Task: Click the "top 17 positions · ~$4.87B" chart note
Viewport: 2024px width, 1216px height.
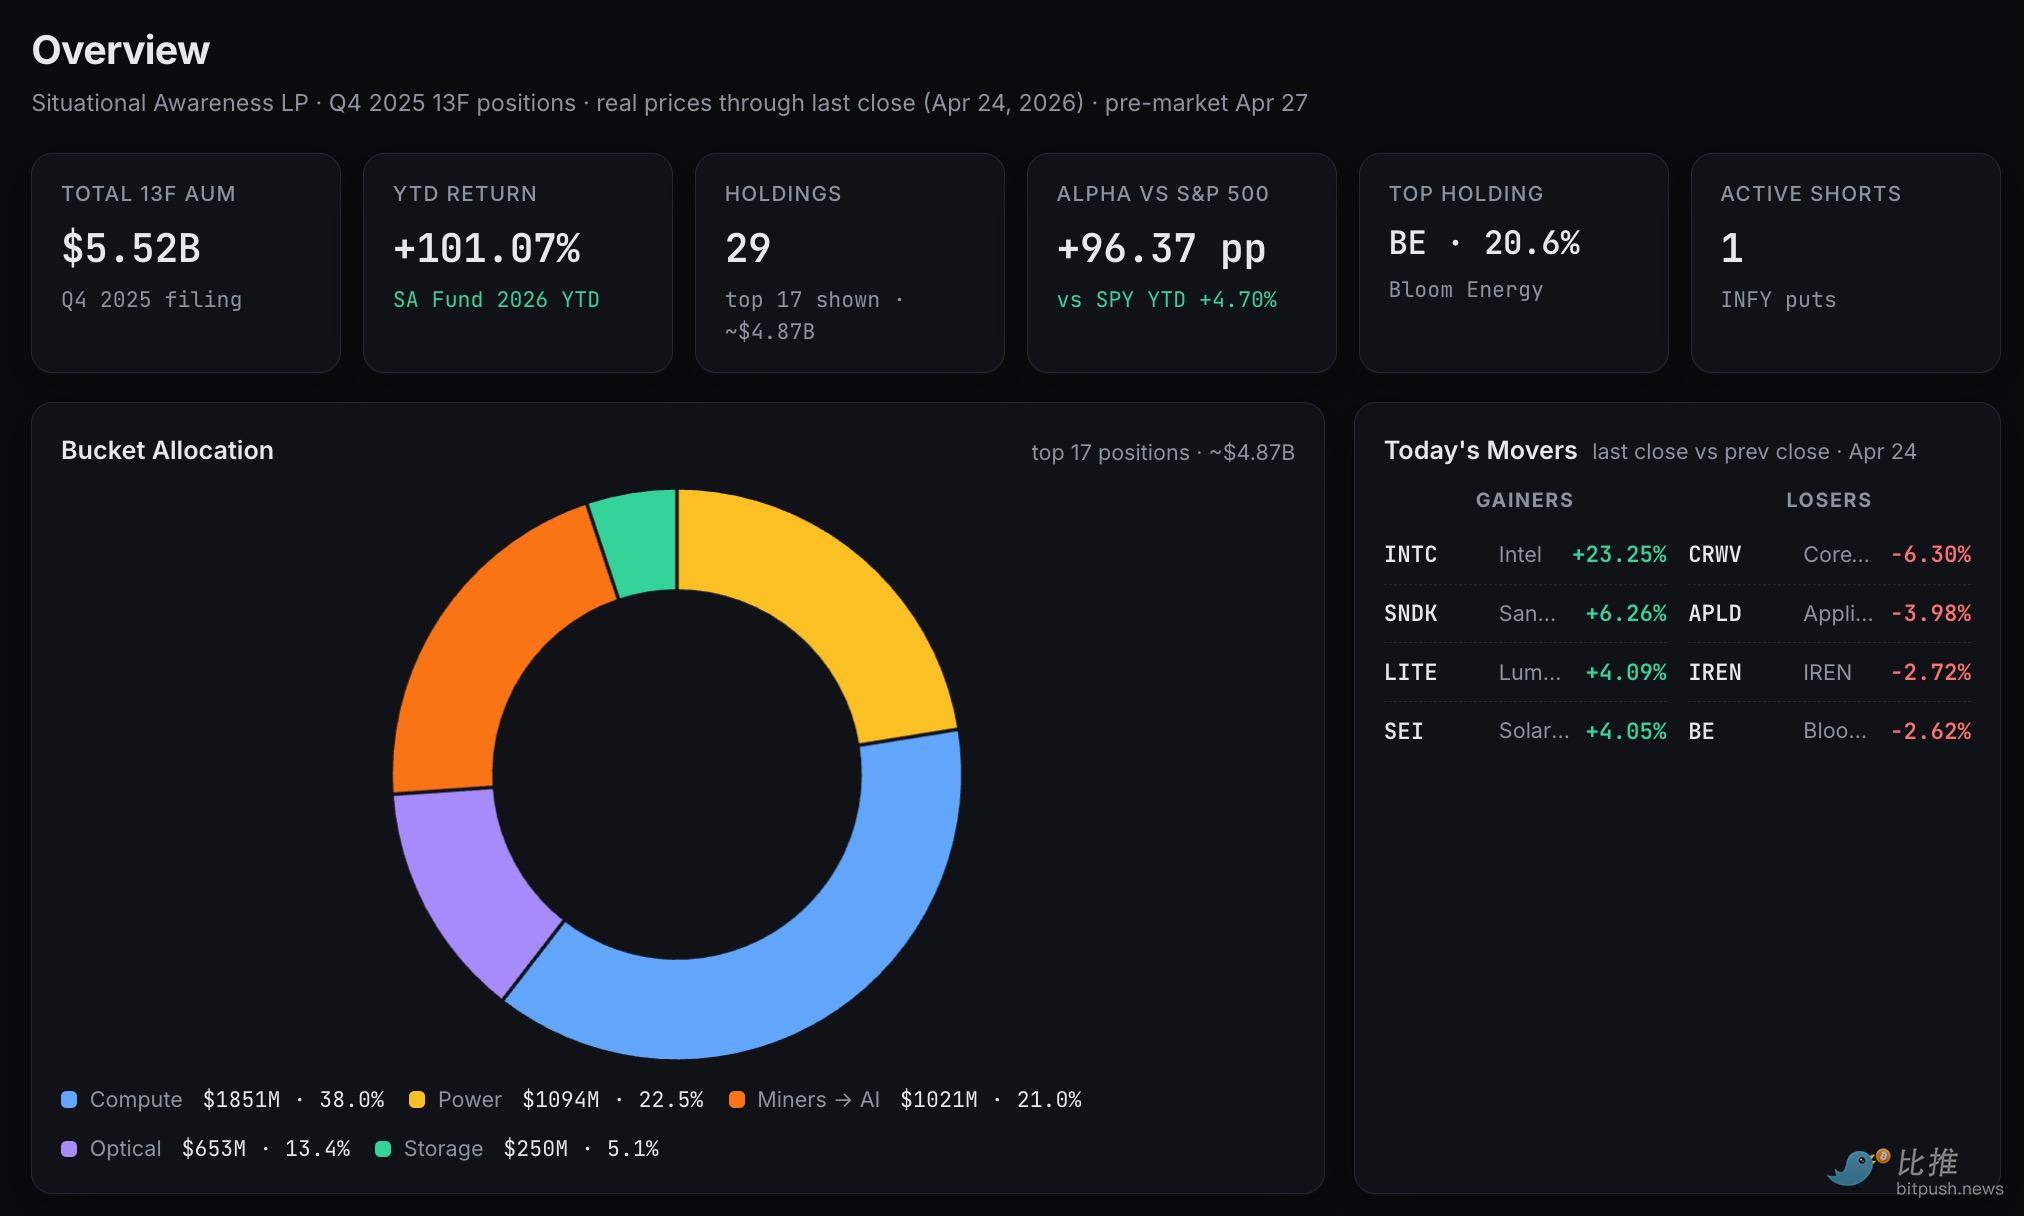Action: [1163, 452]
